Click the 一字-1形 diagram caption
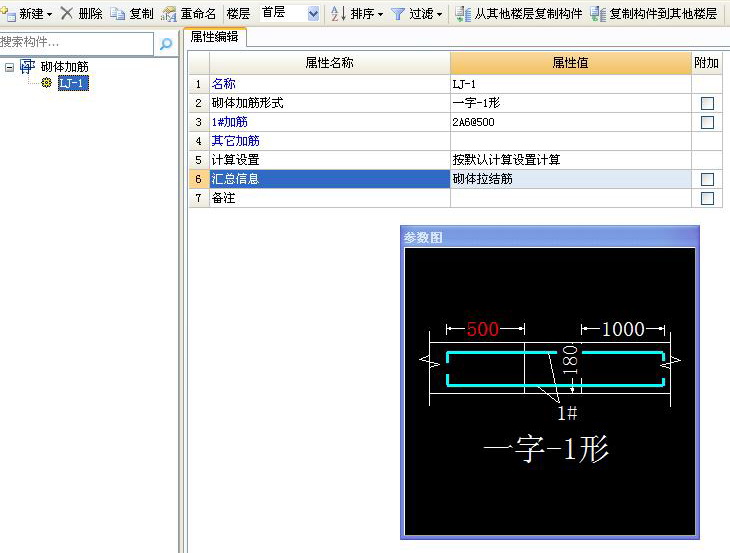 (x=546, y=449)
